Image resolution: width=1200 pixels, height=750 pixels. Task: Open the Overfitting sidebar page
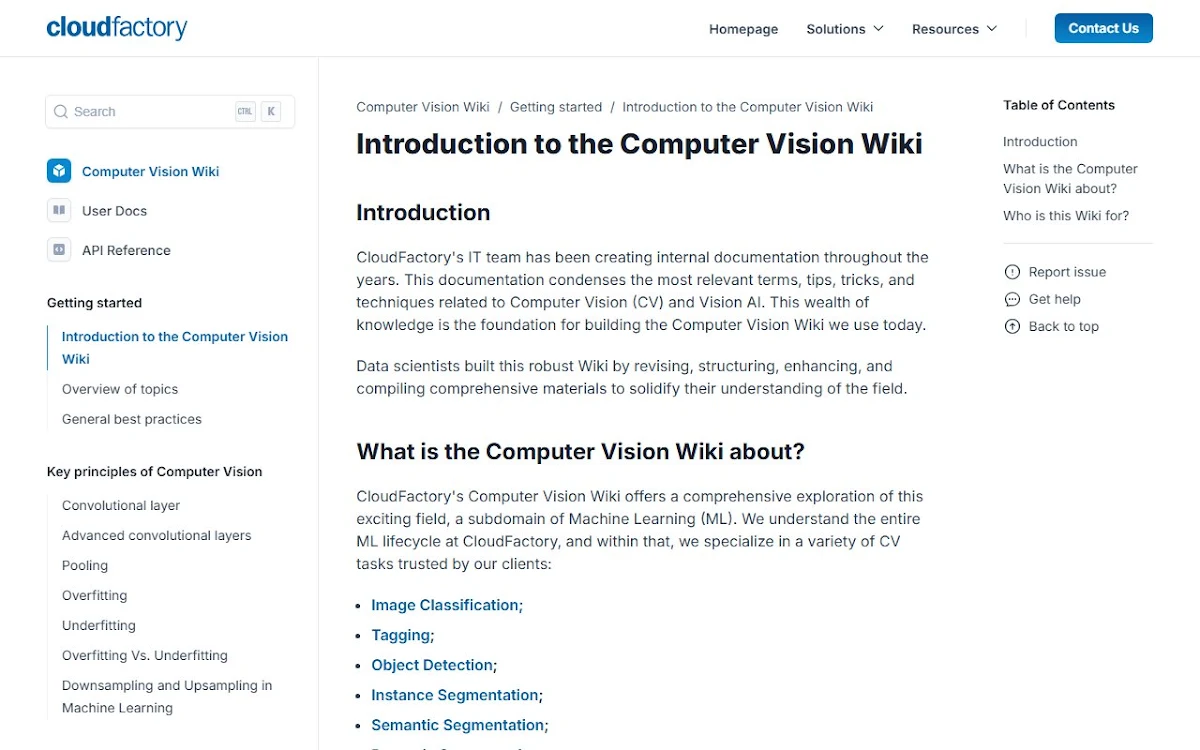click(95, 596)
